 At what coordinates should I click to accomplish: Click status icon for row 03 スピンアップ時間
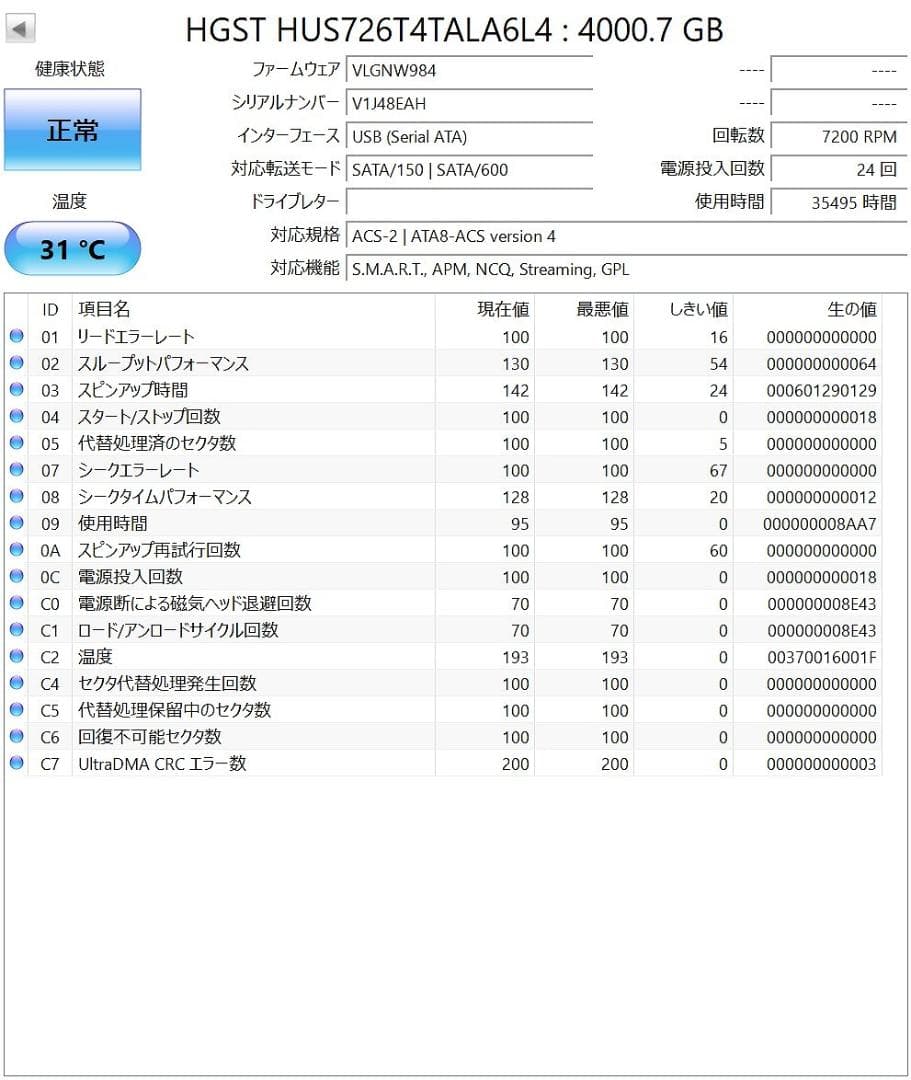point(17,390)
